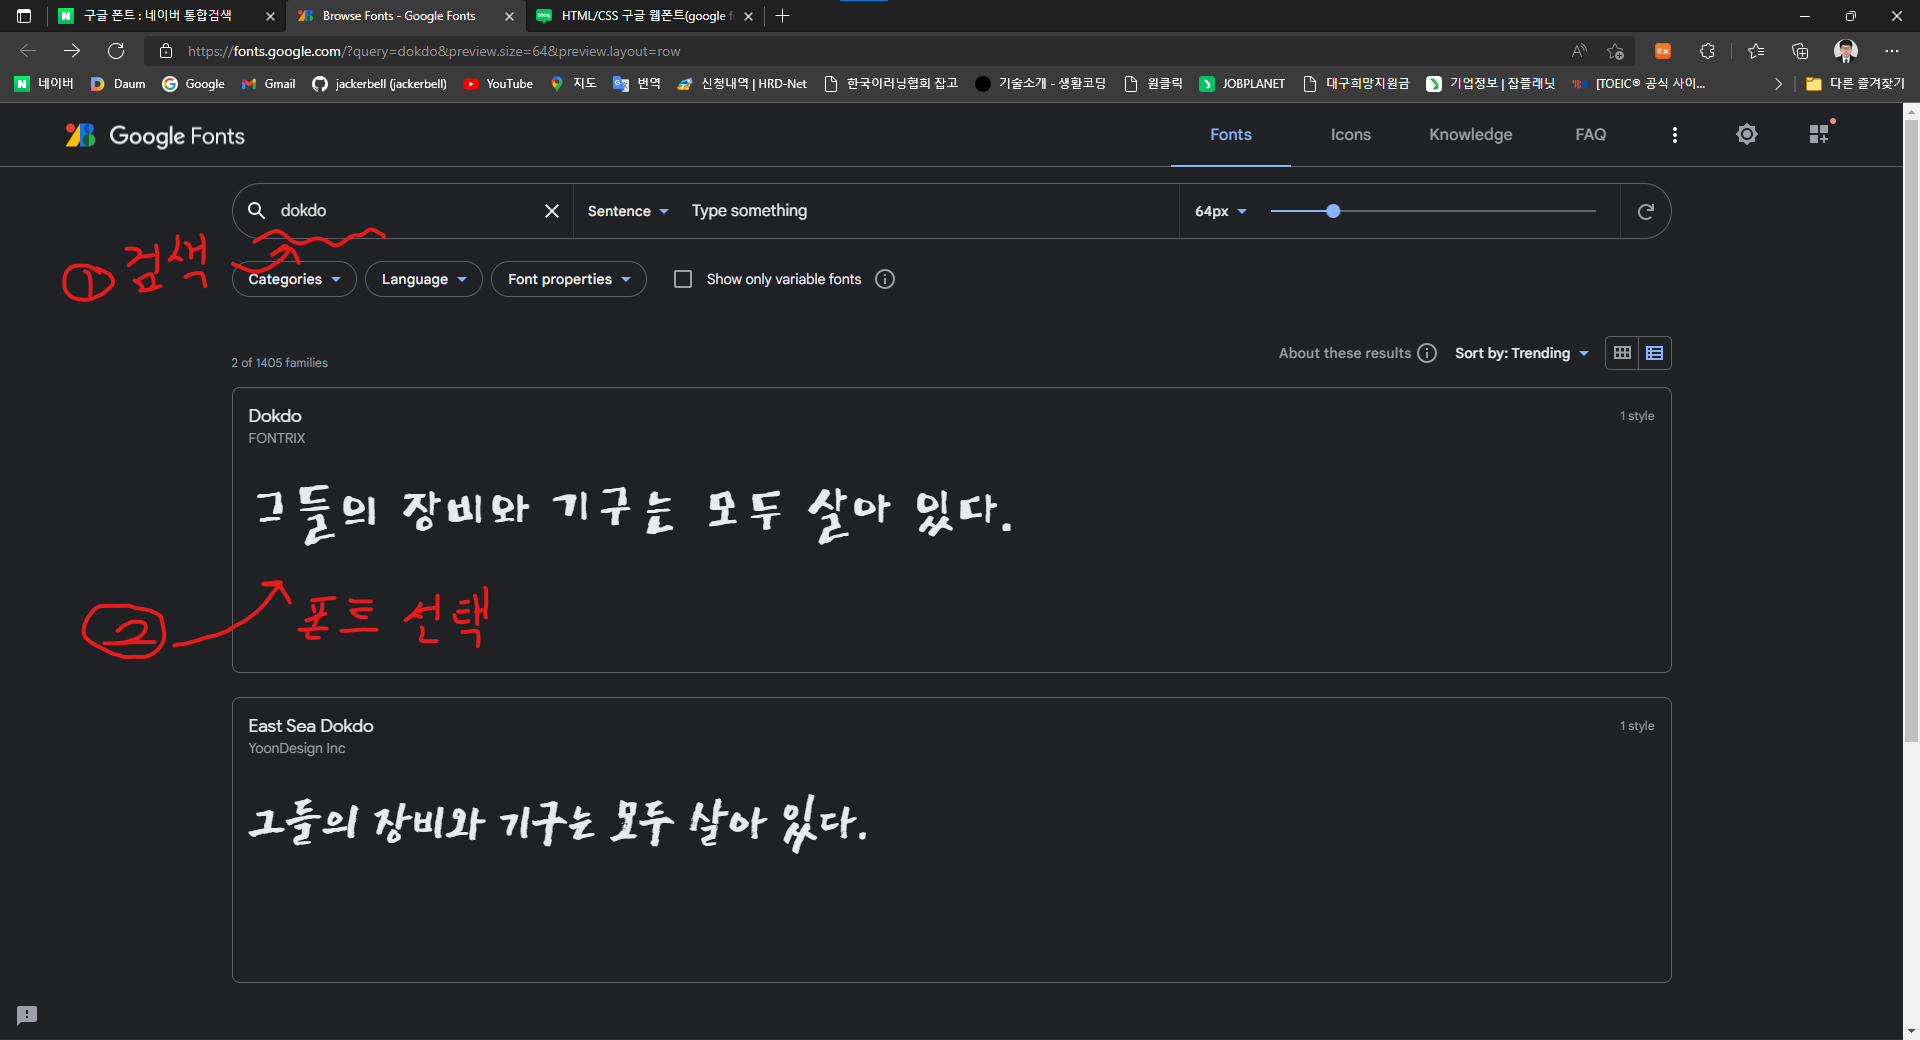The image size is (1920, 1040).
Task: Close the Browse Fonts browser tab
Action: 509,16
